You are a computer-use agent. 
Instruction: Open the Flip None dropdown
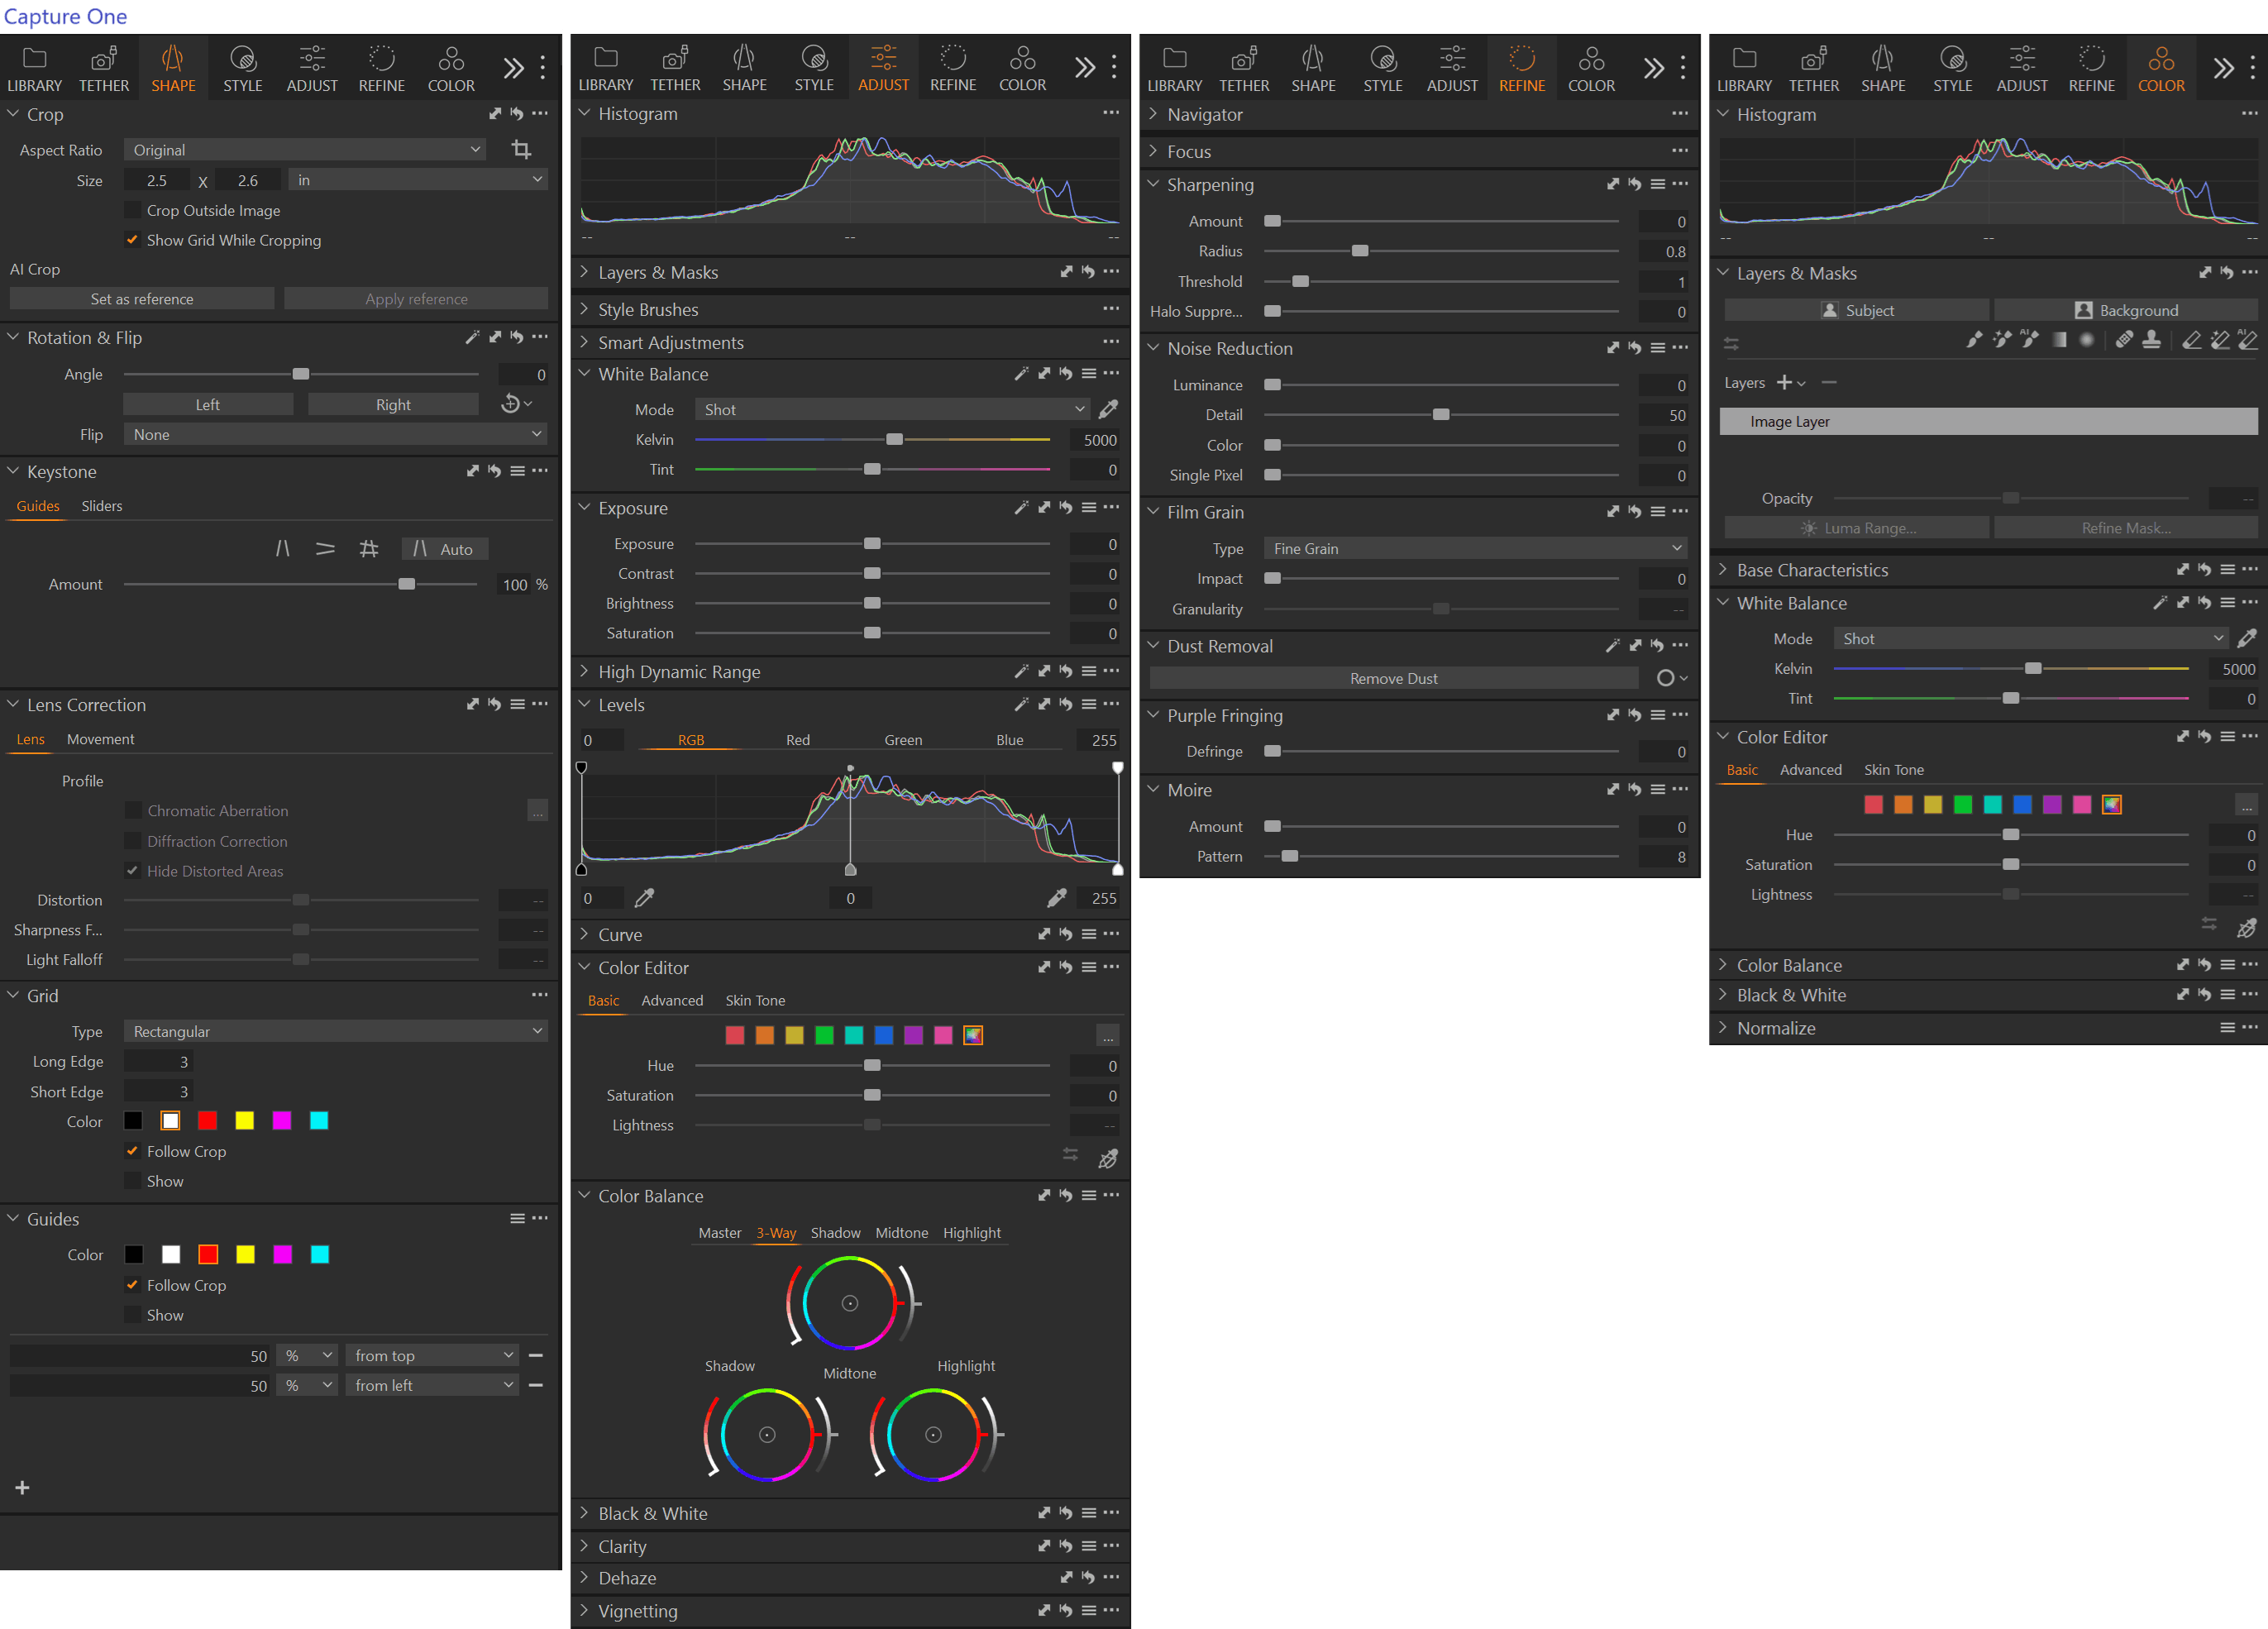(x=336, y=435)
